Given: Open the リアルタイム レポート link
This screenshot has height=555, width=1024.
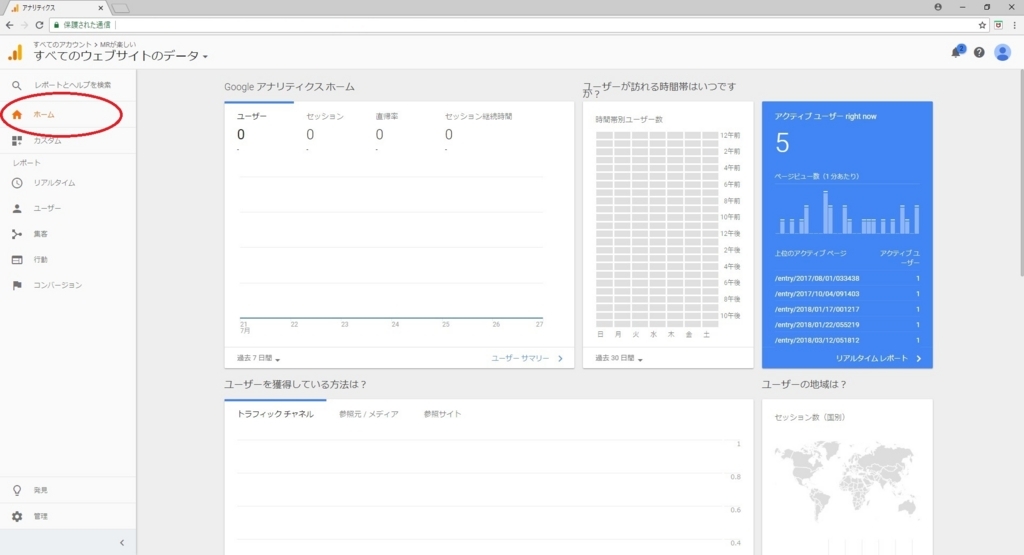Looking at the screenshot, I should point(878,358).
